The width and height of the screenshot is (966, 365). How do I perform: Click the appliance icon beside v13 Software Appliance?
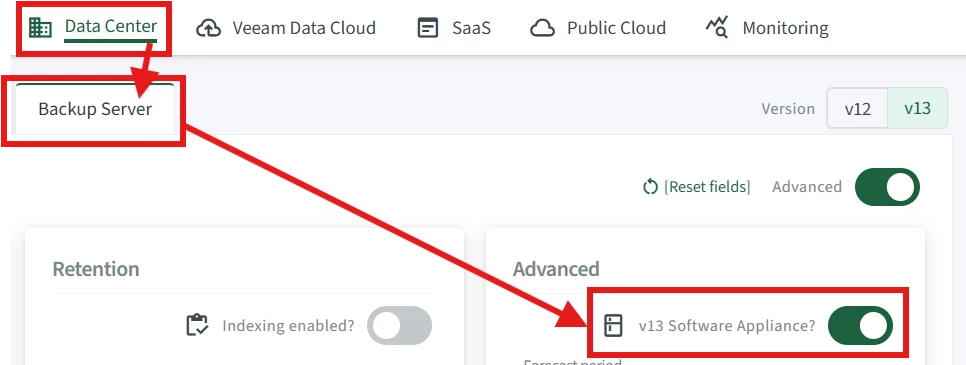[613, 325]
